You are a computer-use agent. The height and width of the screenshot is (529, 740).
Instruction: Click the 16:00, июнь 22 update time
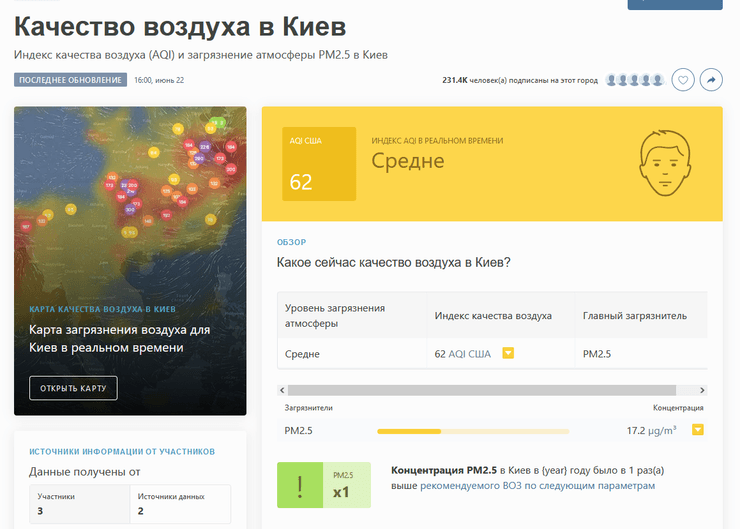click(x=159, y=80)
